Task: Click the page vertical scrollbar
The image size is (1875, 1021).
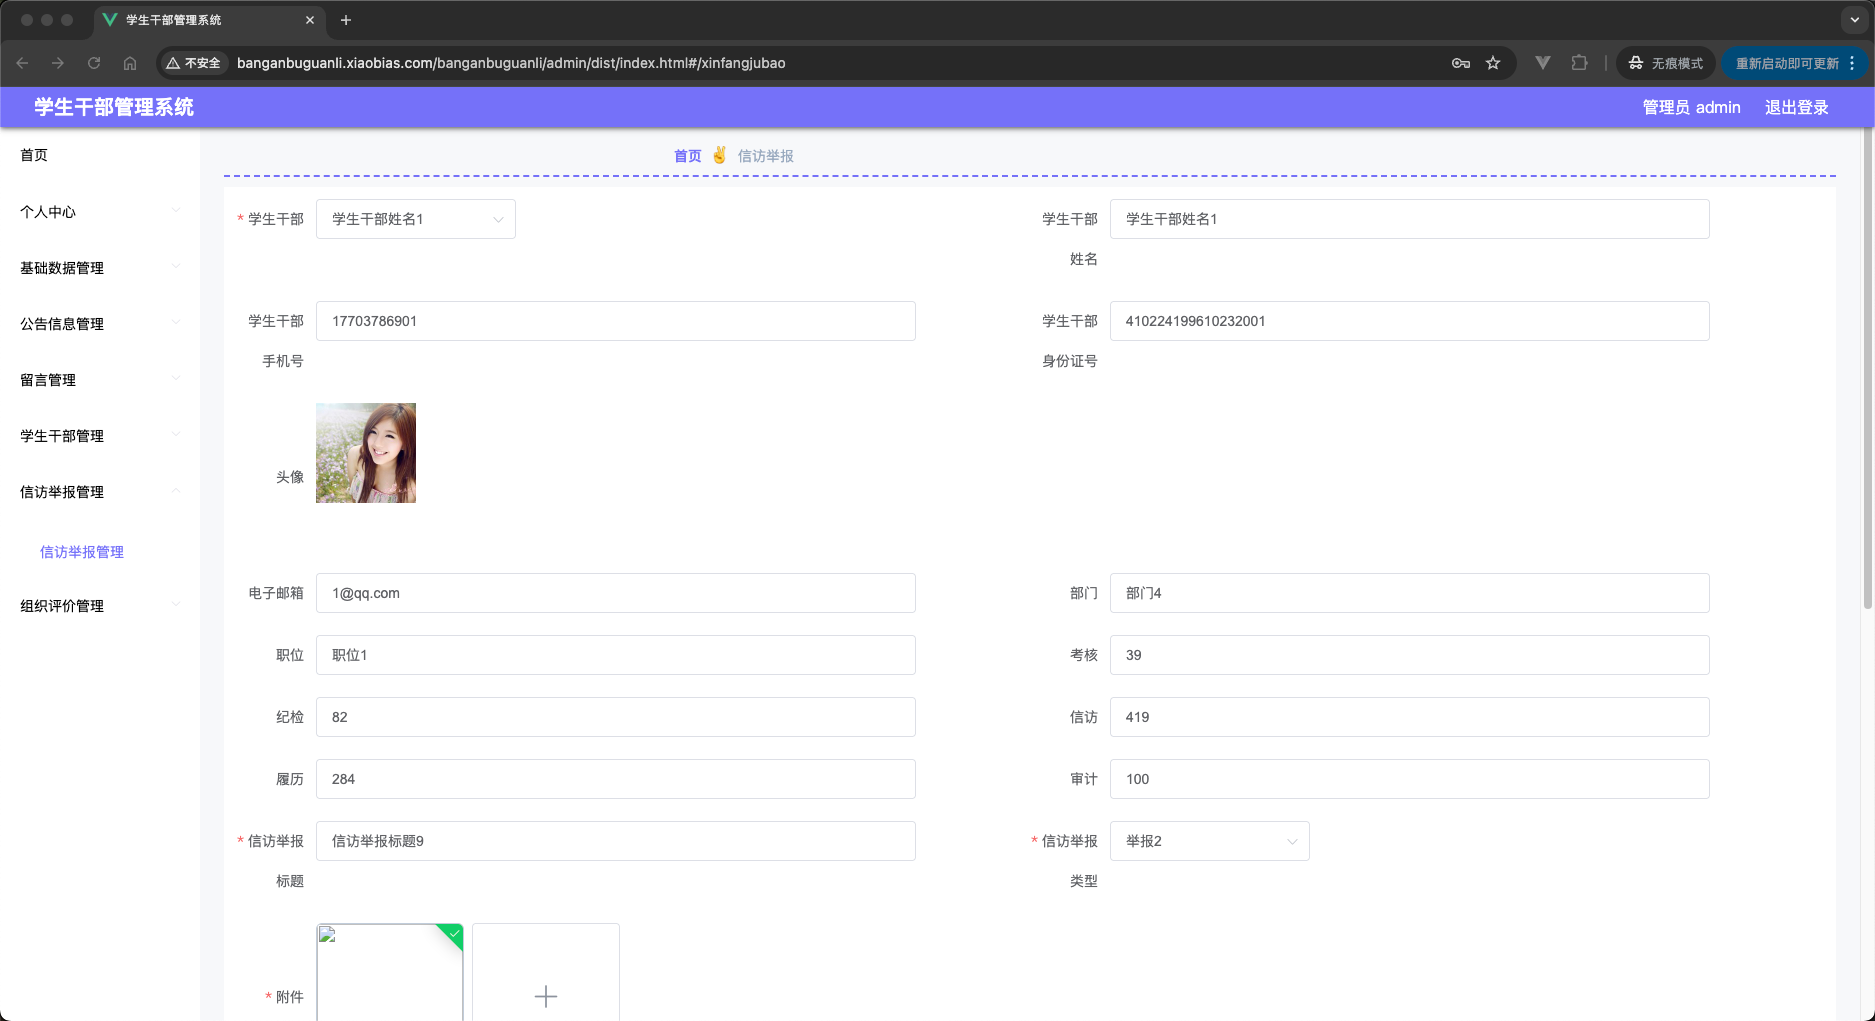Action: (1867, 369)
